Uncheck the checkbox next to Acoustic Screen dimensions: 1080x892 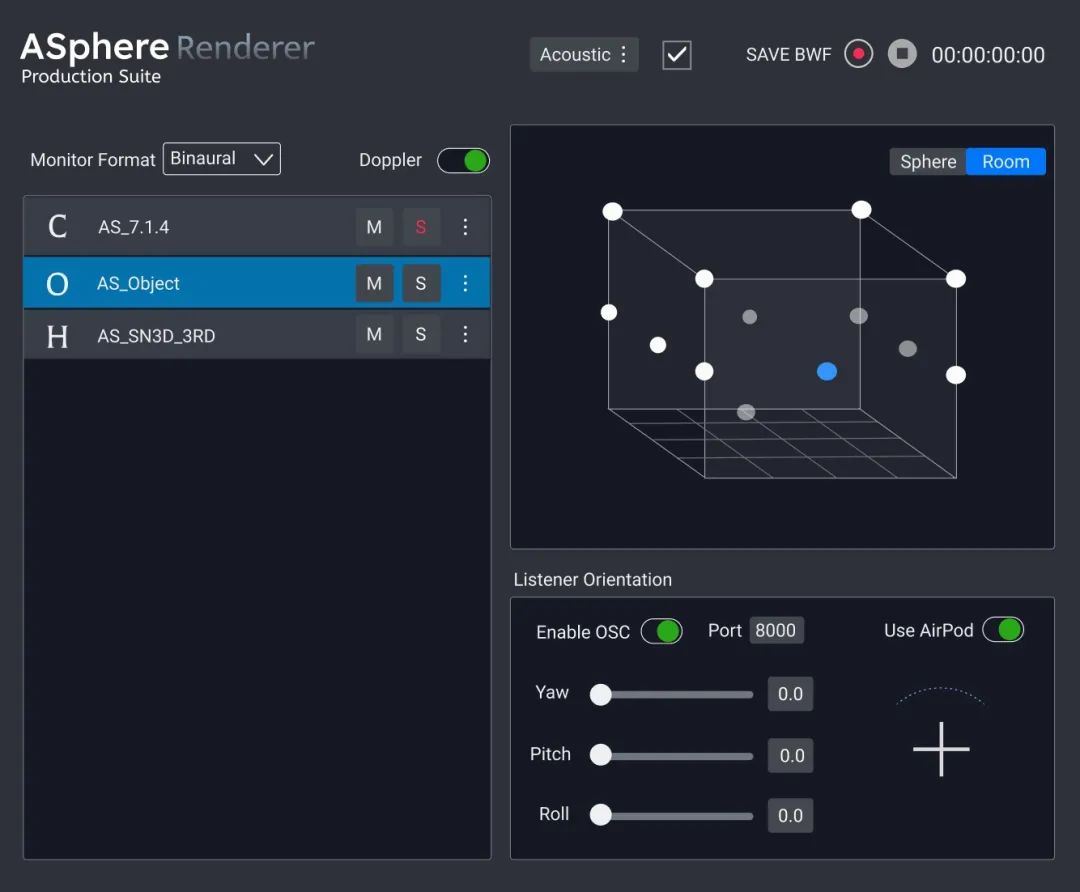pos(677,55)
